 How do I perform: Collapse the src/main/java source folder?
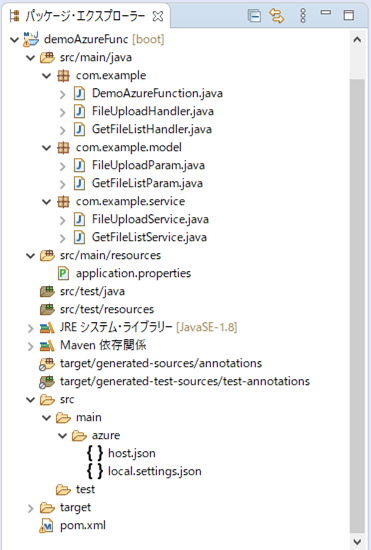[31, 58]
